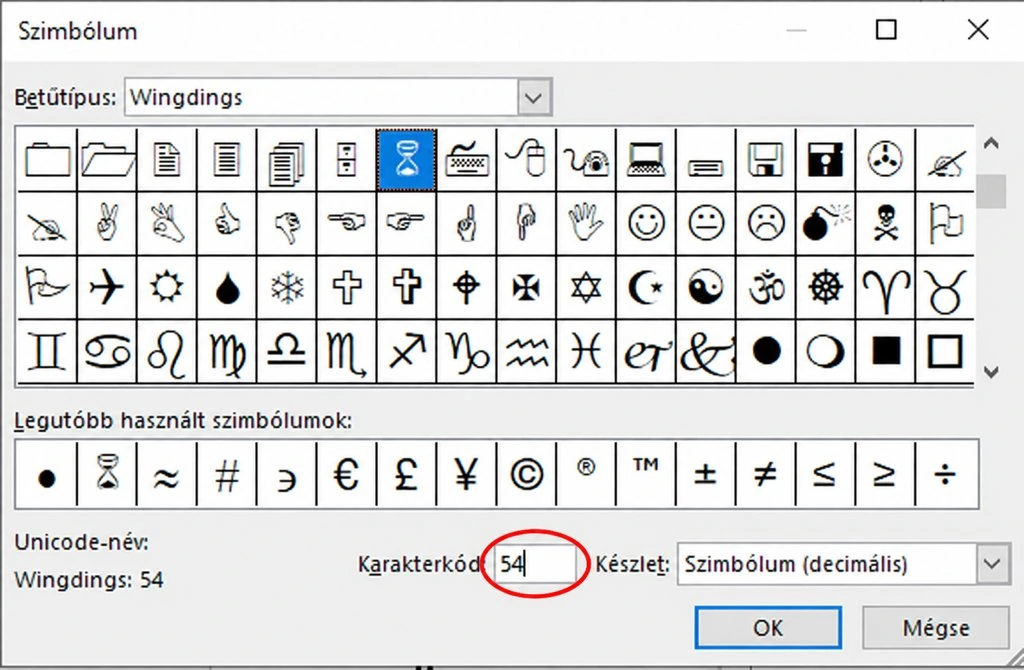This screenshot has height=670, width=1024.
Task: Select the black filled square symbol
Action: [886, 351]
